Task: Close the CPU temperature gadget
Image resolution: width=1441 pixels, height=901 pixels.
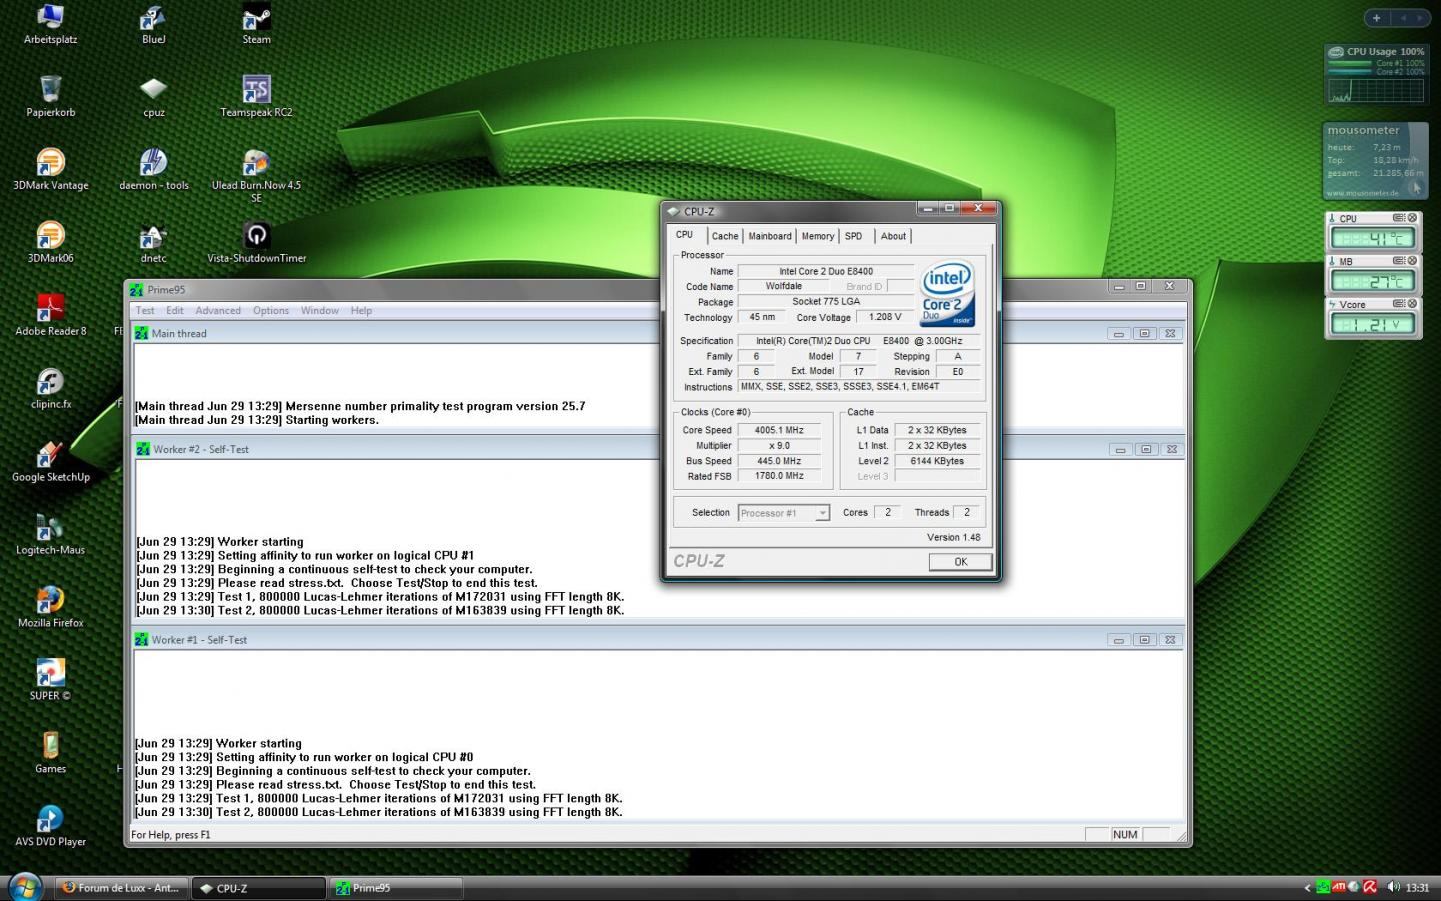Action: pos(1413,218)
